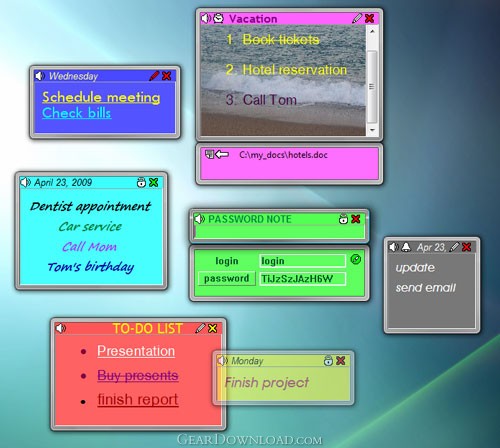This screenshot has width=500, height=448.
Task: Click the green round icon beside login field
Action: (x=356, y=259)
